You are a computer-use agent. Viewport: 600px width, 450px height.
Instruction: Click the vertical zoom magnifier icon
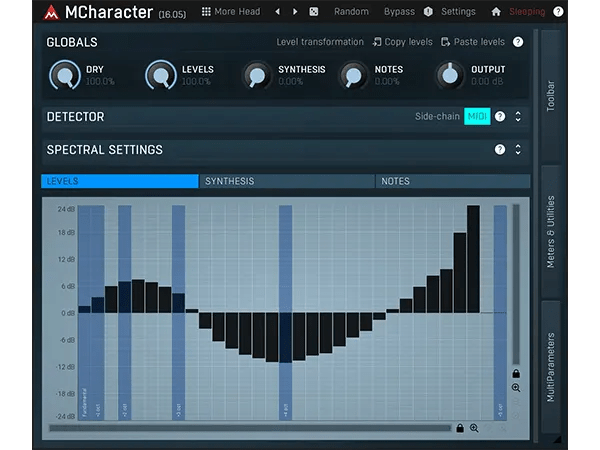coord(516,388)
